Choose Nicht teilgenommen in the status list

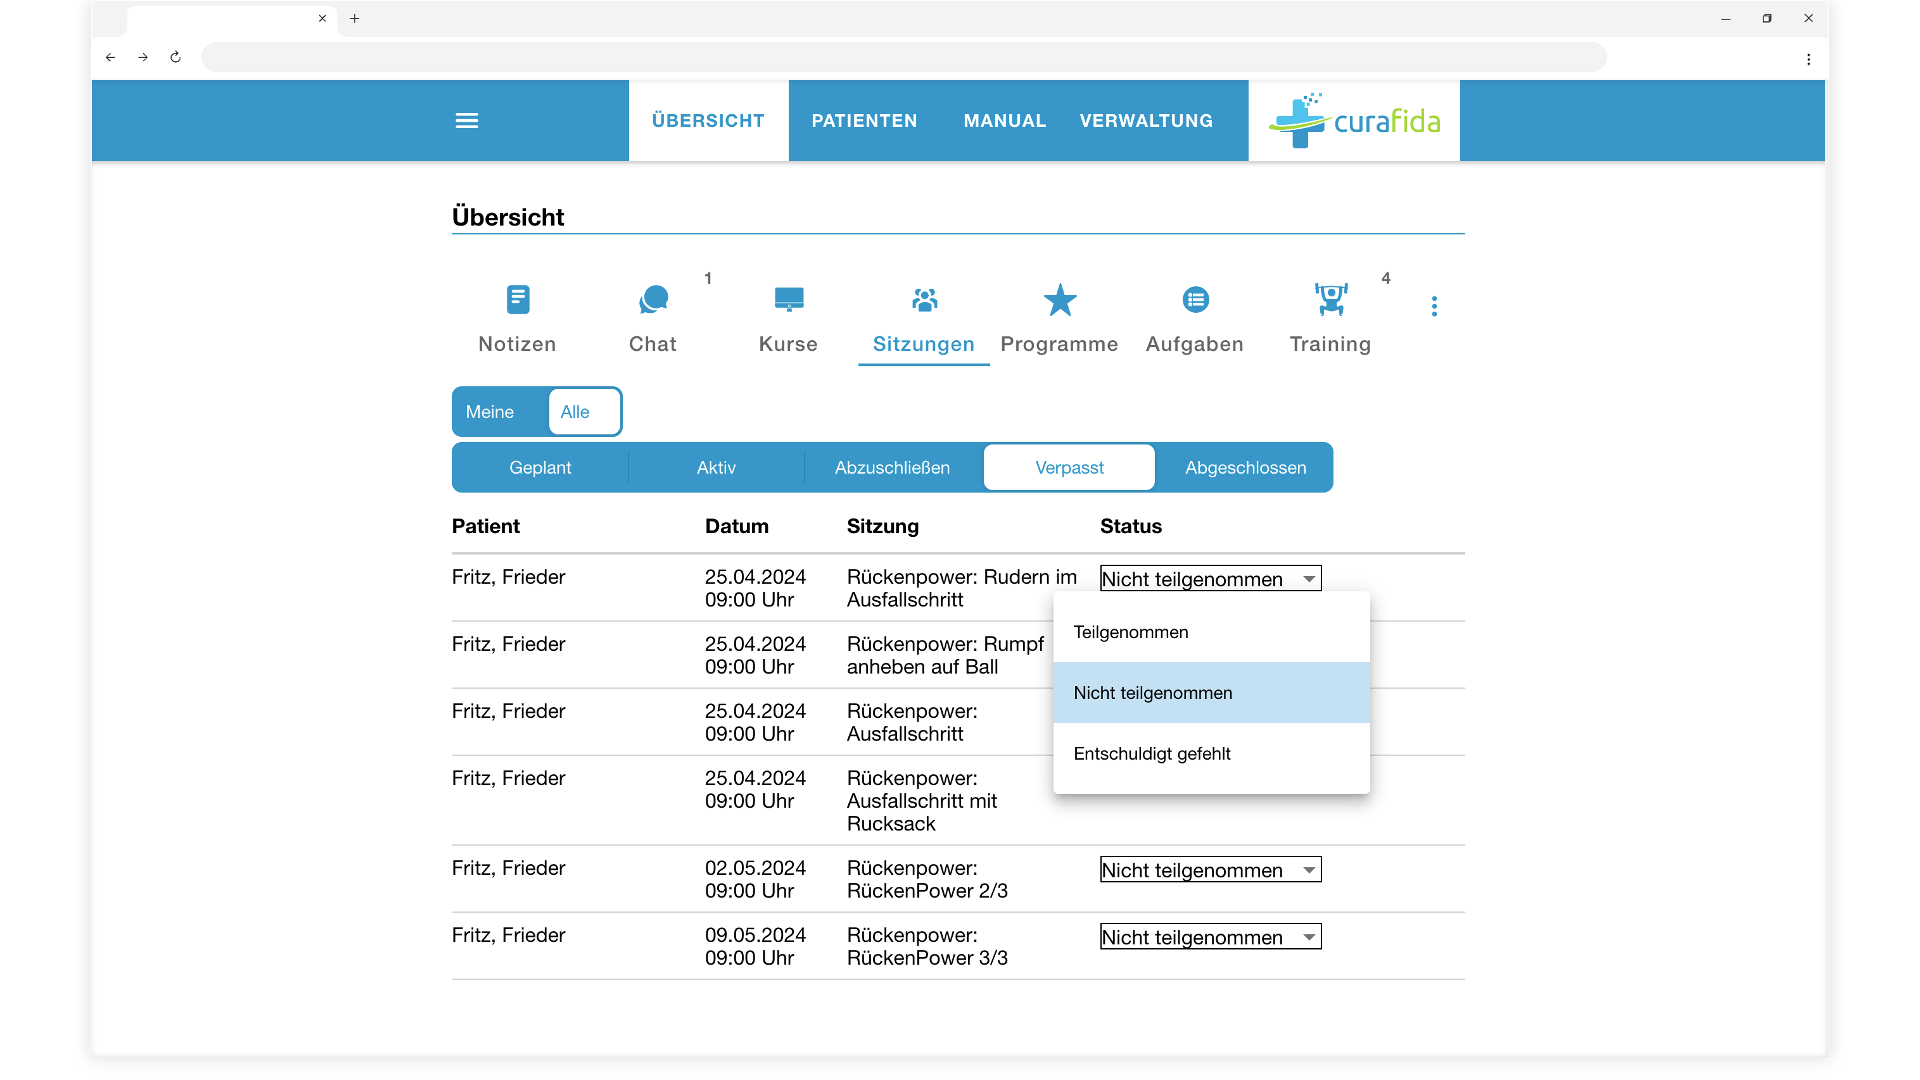1211,693
